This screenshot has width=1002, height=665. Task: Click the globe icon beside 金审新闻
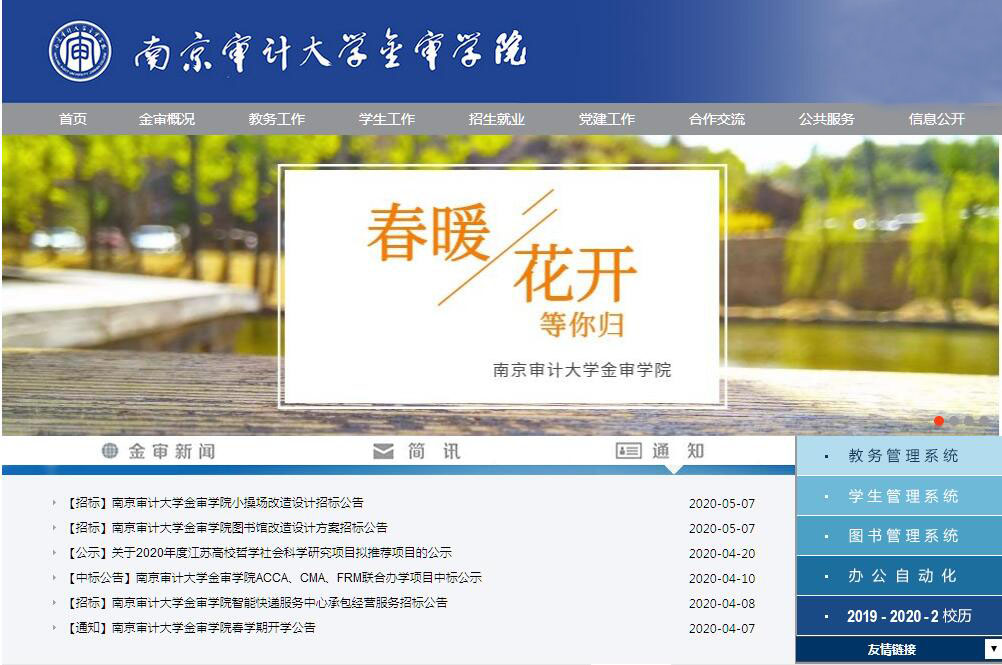coord(110,451)
